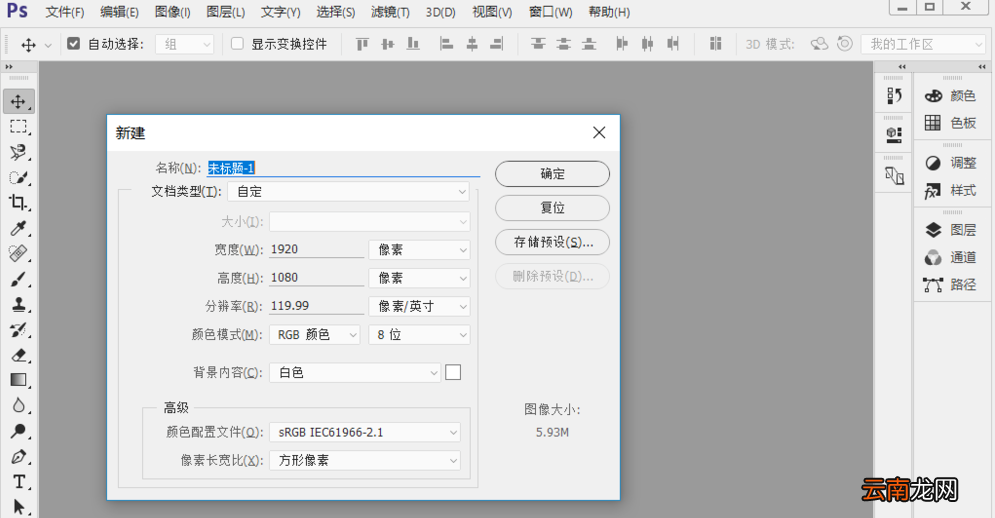Image resolution: width=995 pixels, height=518 pixels.
Task: Open the 帮助(H) menu
Action: click(609, 12)
